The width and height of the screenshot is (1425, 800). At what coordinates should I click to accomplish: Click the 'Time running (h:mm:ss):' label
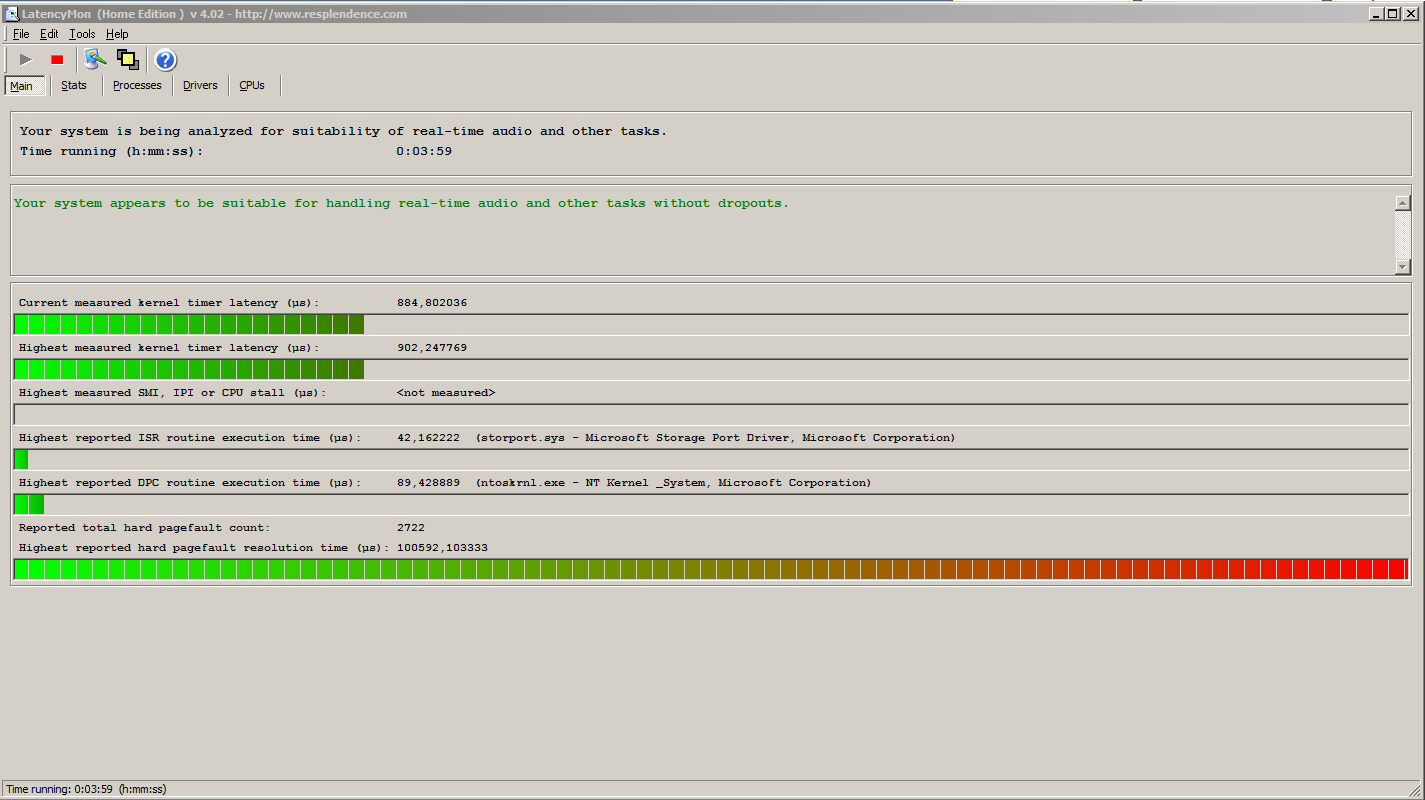[x=112, y=152]
